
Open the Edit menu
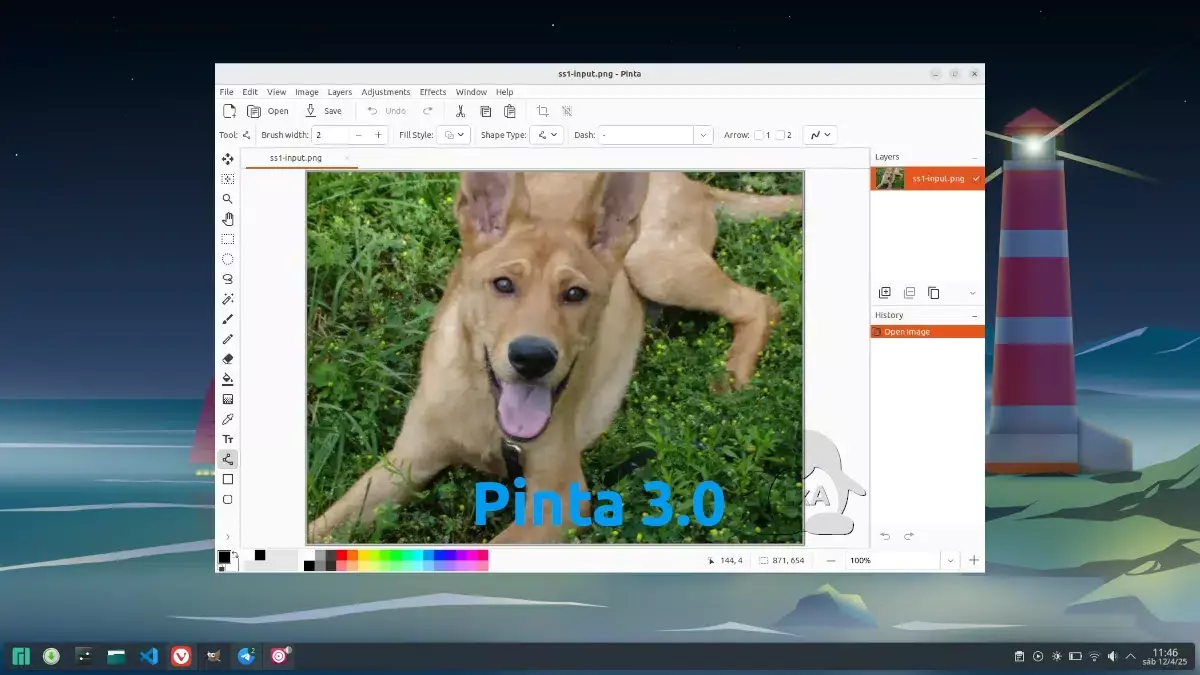(250, 92)
